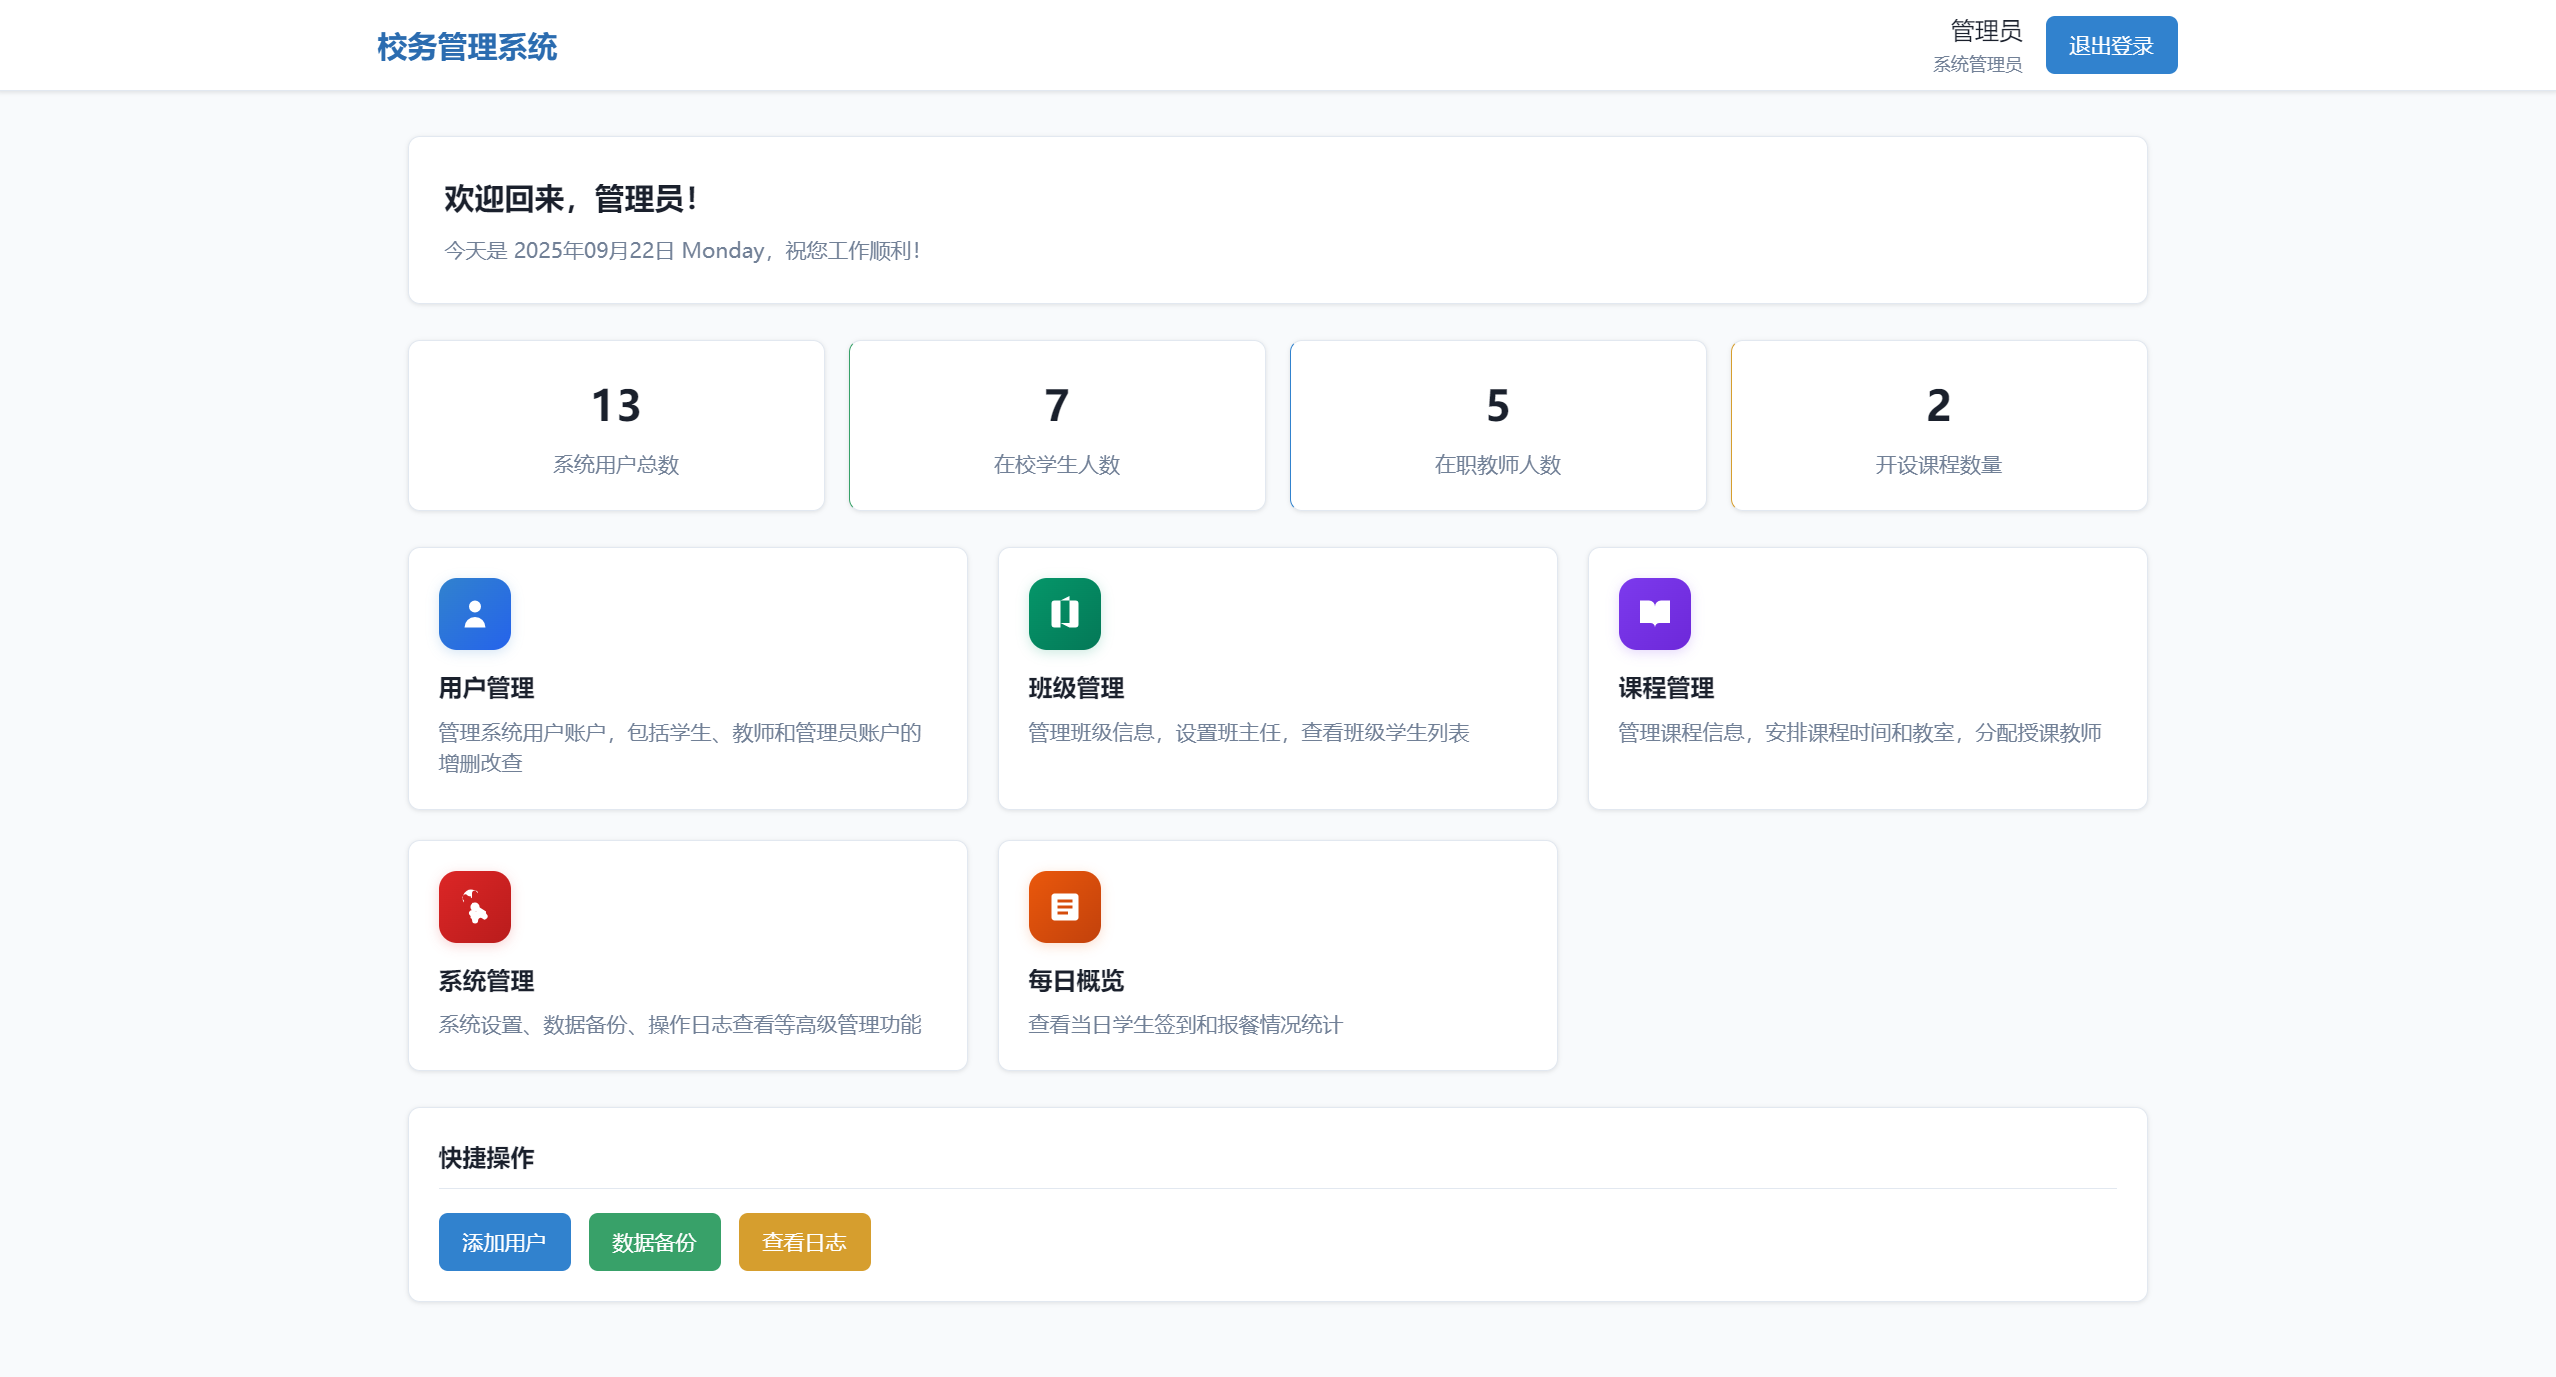This screenshot has height=1377, width=2556.
Task: Click the 查看日志 quick action button
Action: [x=803, y=1241]
